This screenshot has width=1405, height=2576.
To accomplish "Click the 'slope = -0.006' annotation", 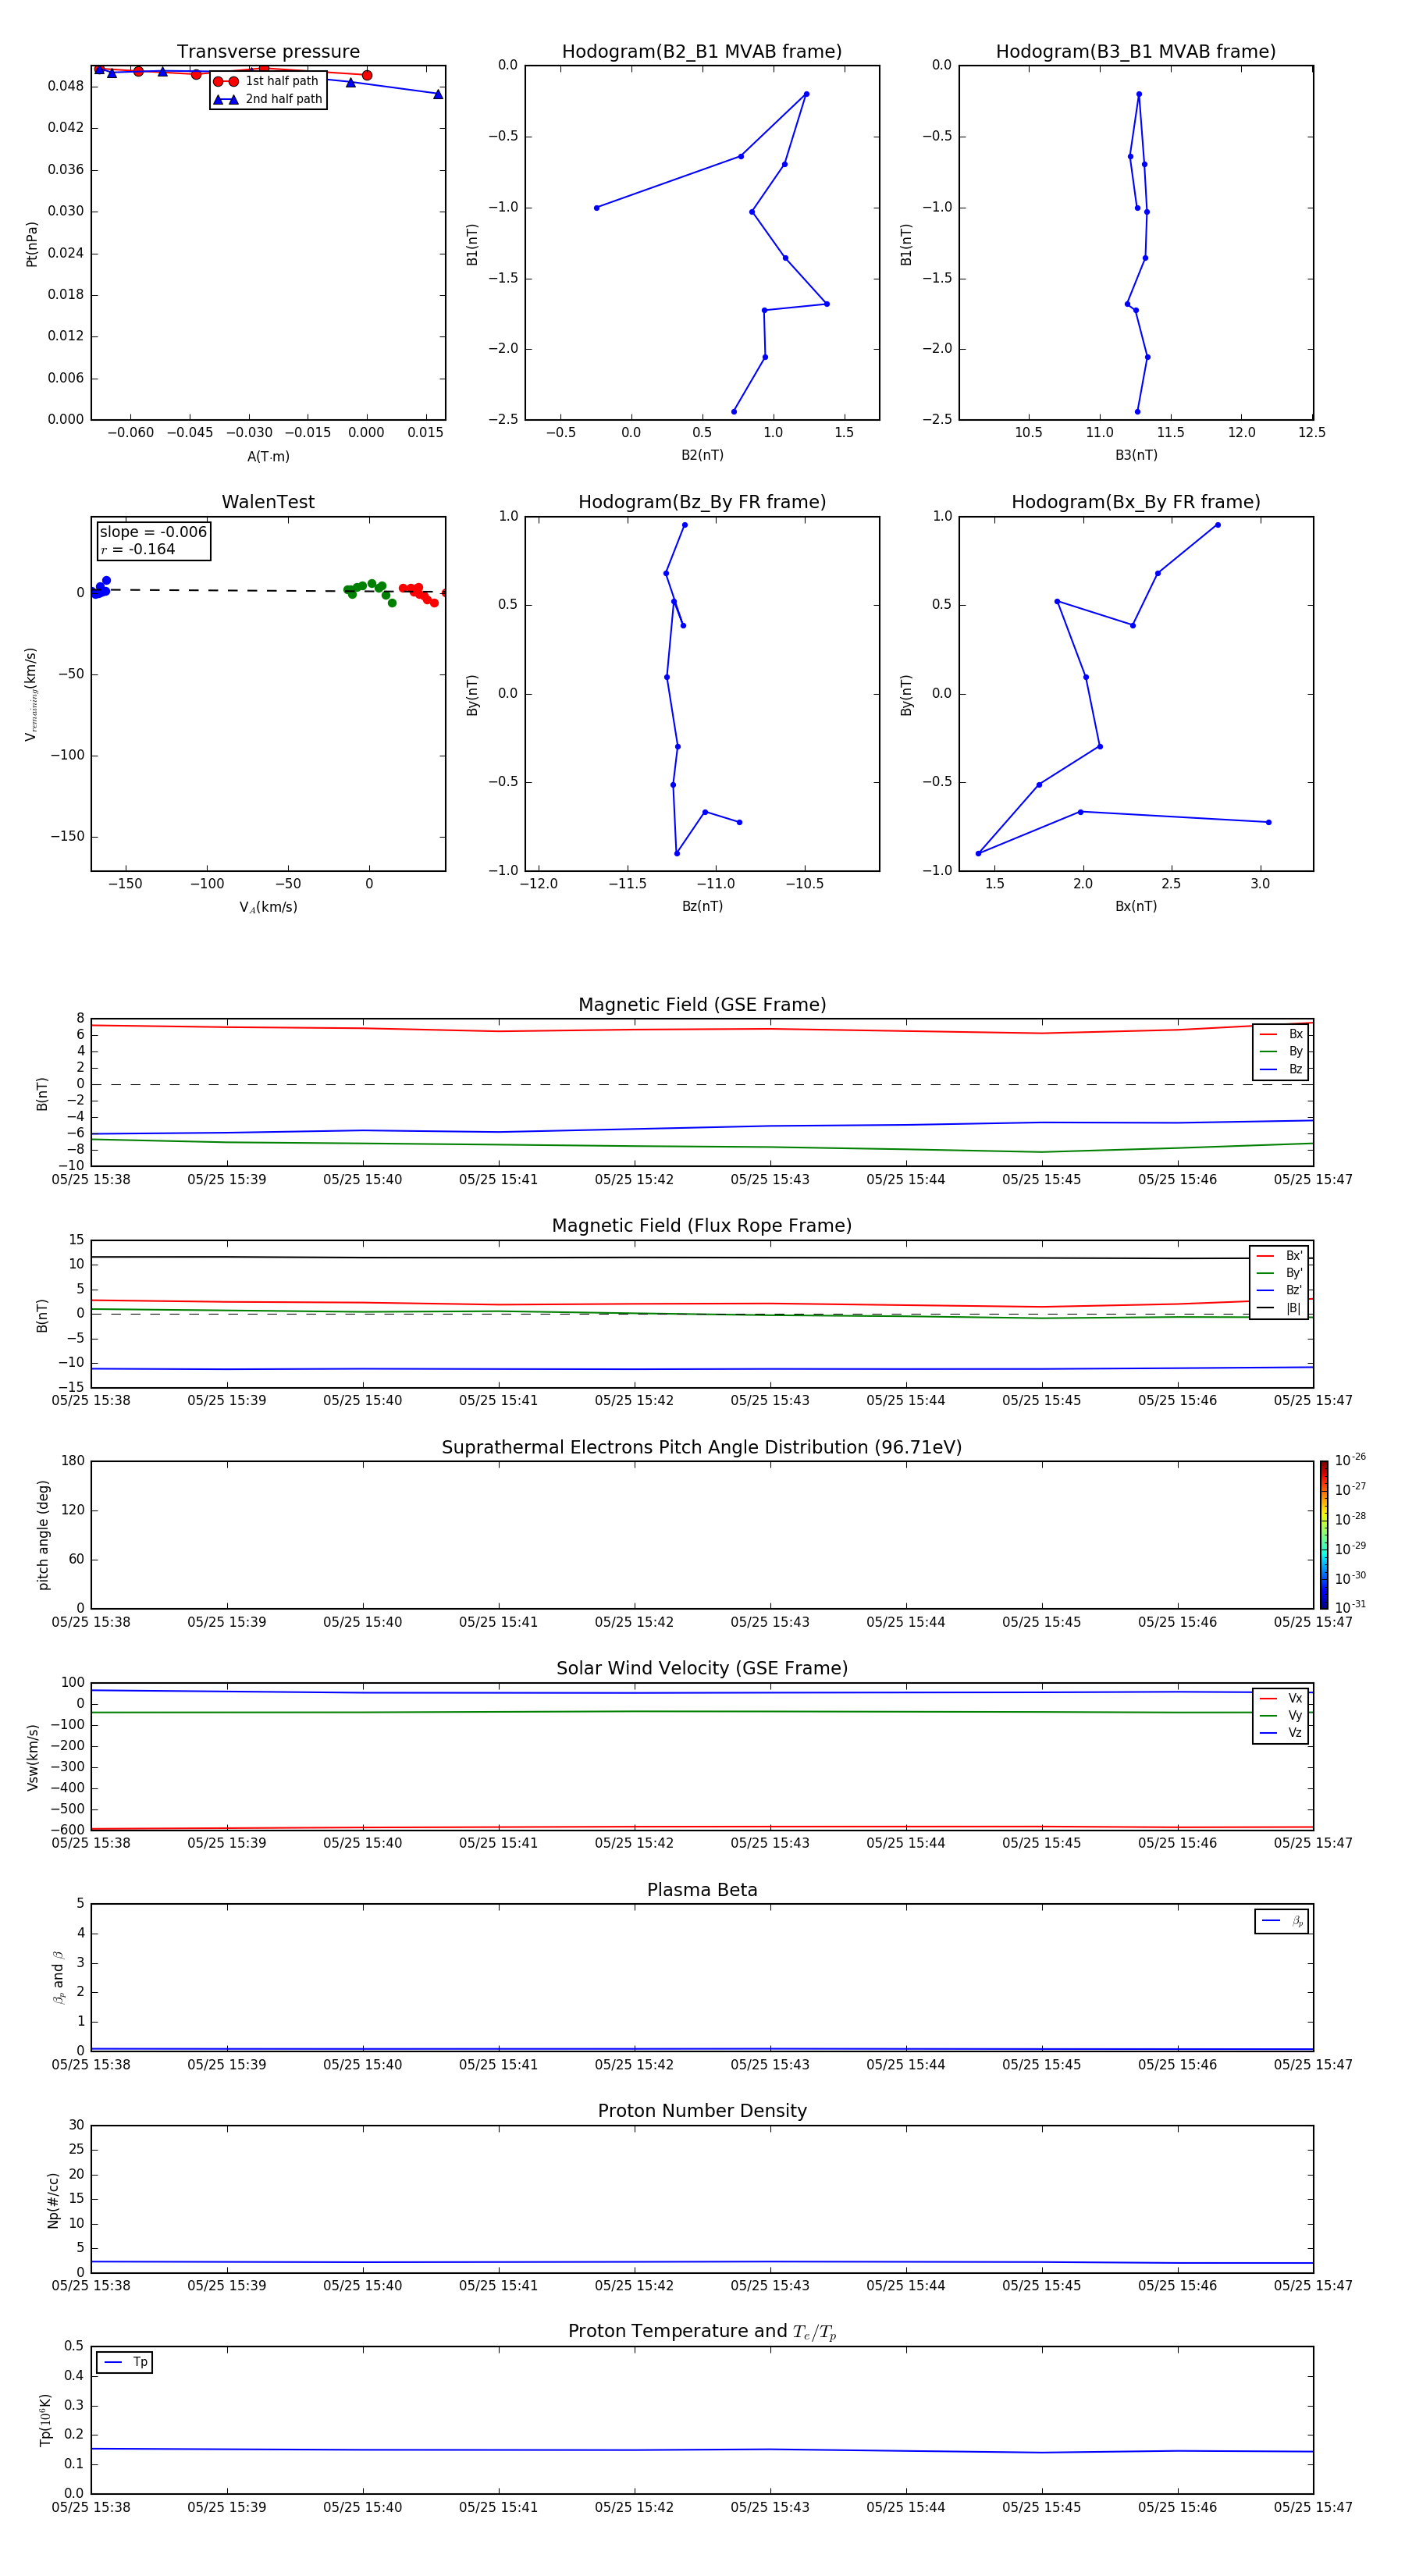I will pos(153,532).
